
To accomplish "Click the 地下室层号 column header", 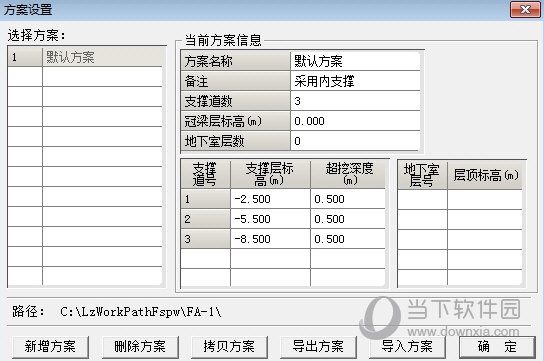I will pyautogui.click(x=422, y=175).
